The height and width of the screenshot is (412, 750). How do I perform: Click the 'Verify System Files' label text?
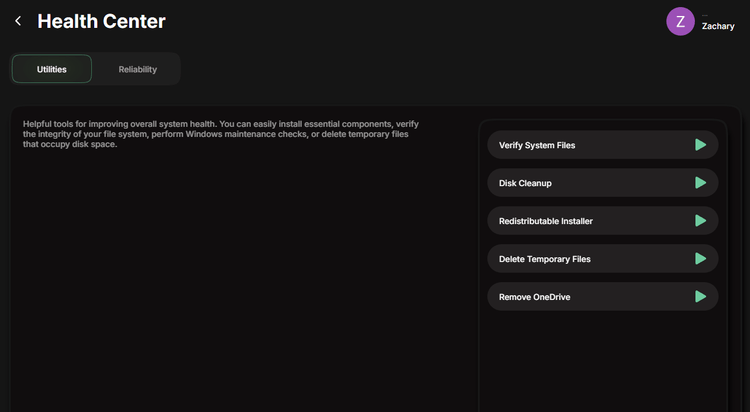[537, 145]
